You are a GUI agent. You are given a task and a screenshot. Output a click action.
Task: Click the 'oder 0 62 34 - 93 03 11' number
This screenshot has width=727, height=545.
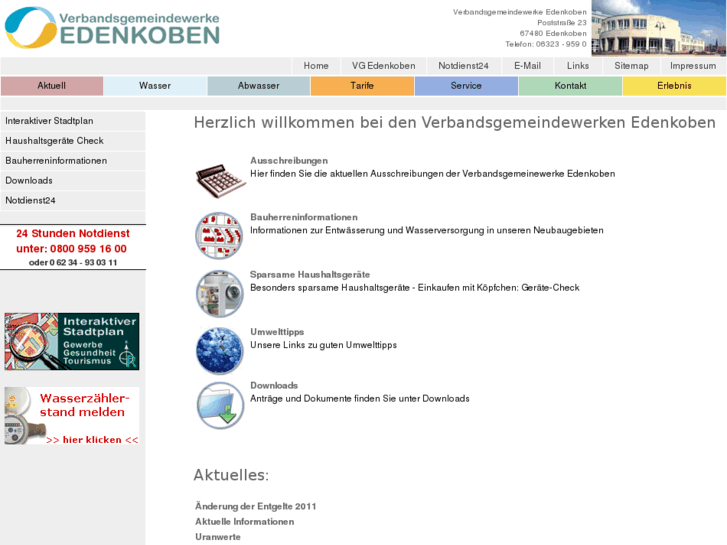pyautogui.click(x=73, y=263)
